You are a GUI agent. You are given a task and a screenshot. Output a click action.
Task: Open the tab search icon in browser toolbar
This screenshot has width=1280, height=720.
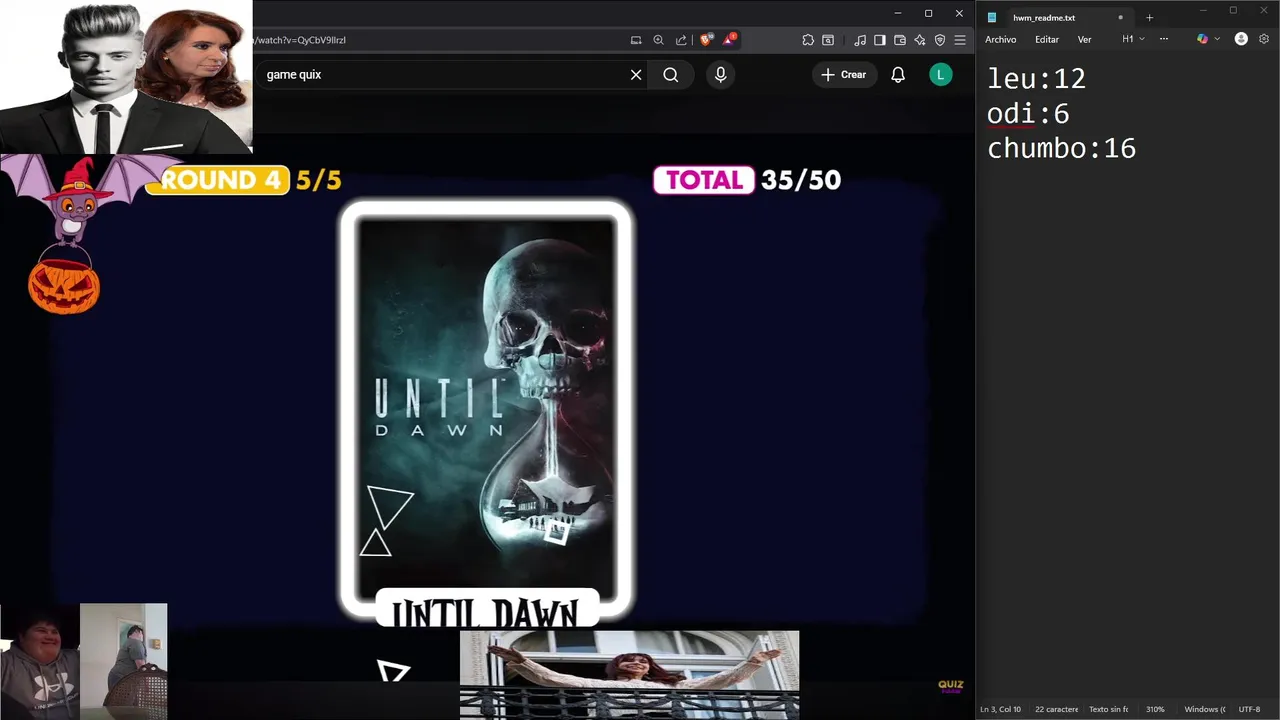pos(828,40)
